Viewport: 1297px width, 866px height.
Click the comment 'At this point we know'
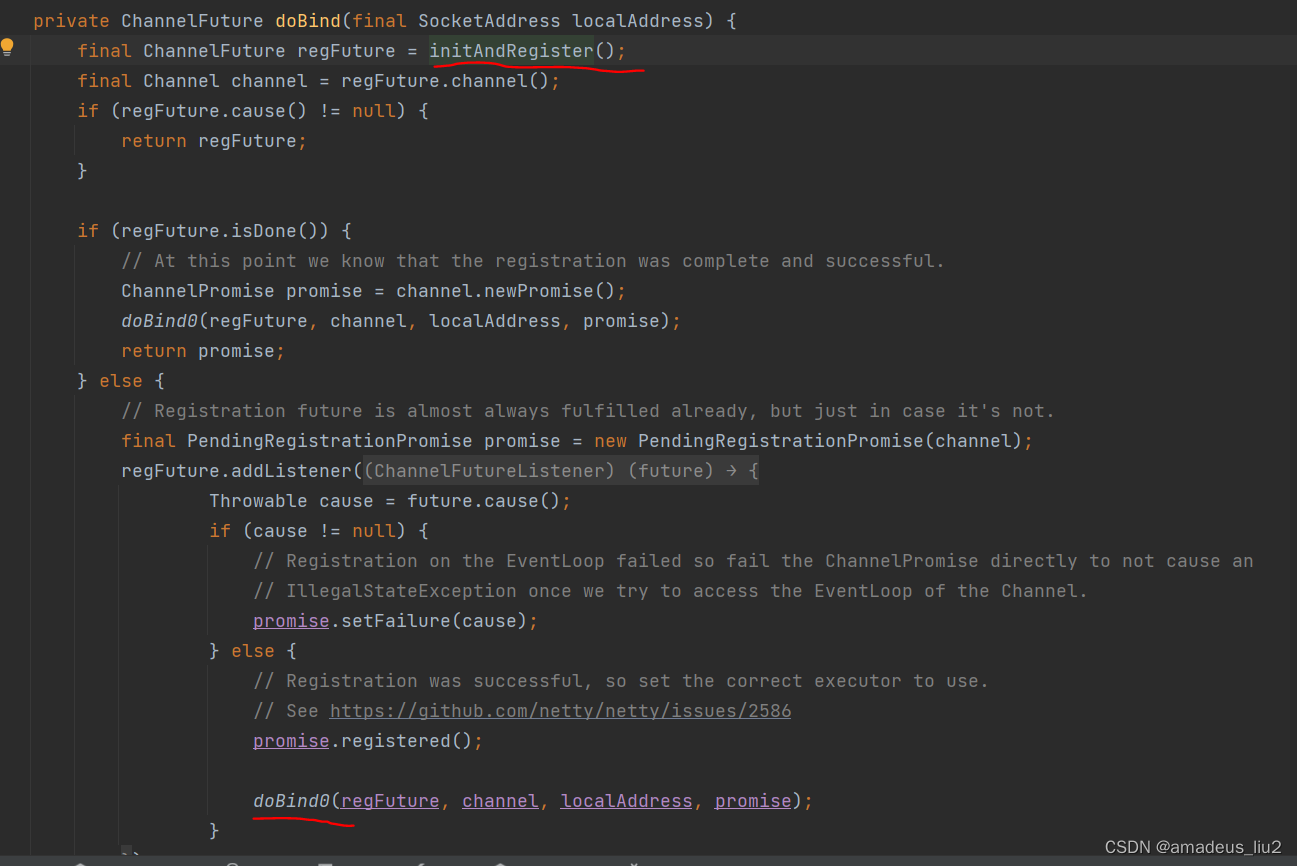click(x=533, y=261)
